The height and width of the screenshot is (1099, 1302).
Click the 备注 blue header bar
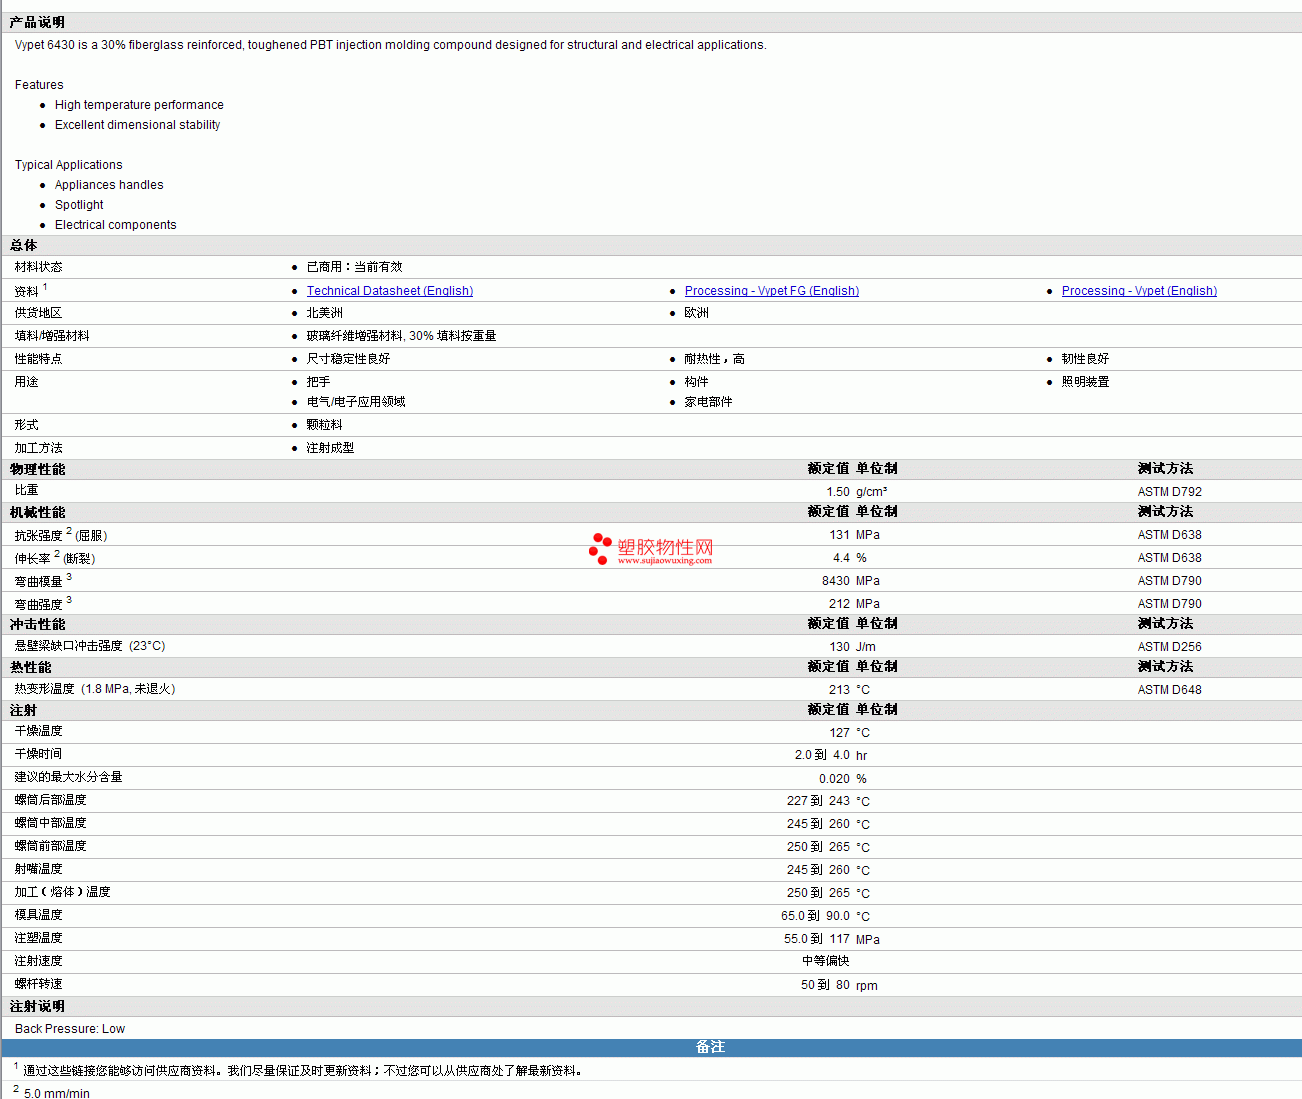651,1048
